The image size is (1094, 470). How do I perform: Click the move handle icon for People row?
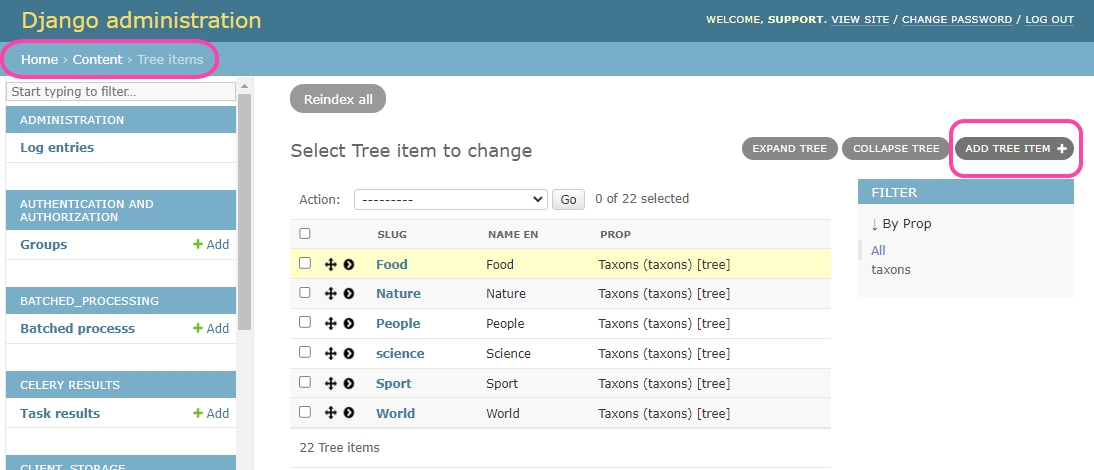click(331, 324)
